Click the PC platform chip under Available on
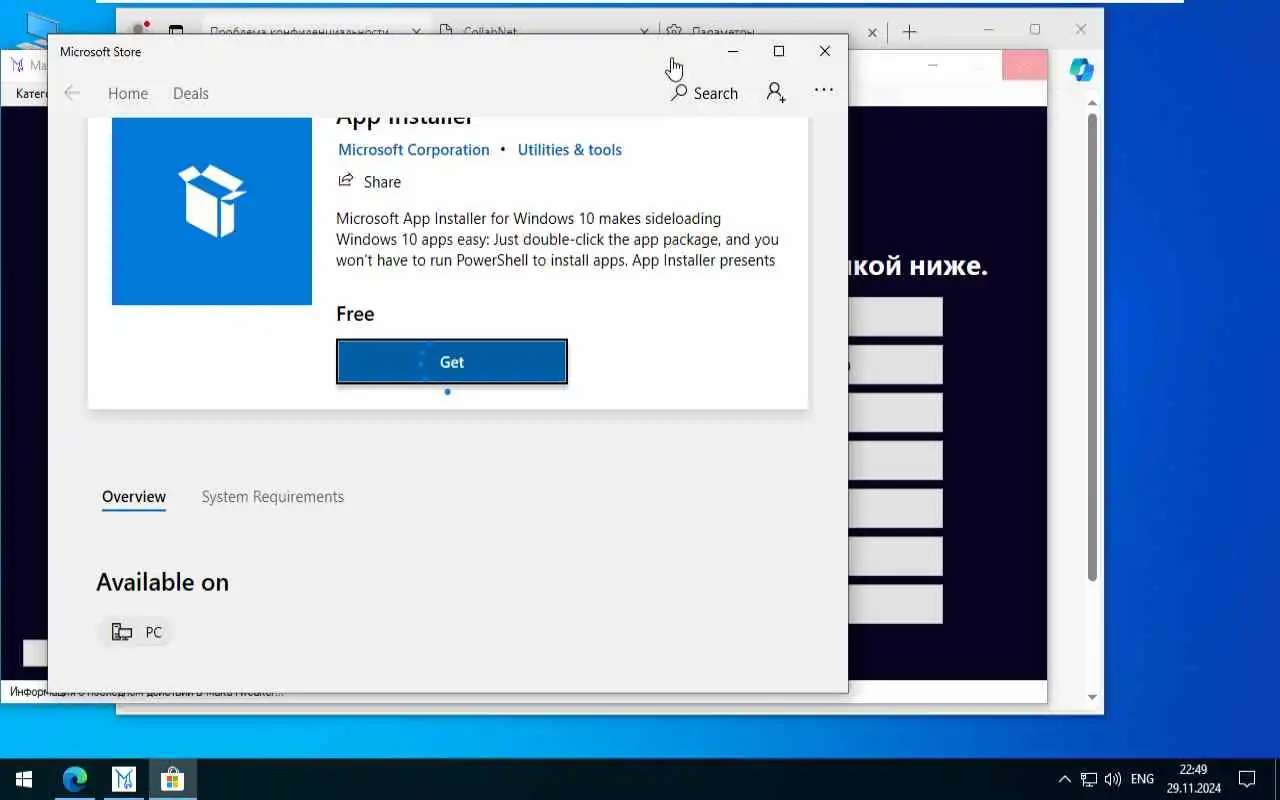The width and height of the screenshot is (1280, 800). [x=137, y=632]
